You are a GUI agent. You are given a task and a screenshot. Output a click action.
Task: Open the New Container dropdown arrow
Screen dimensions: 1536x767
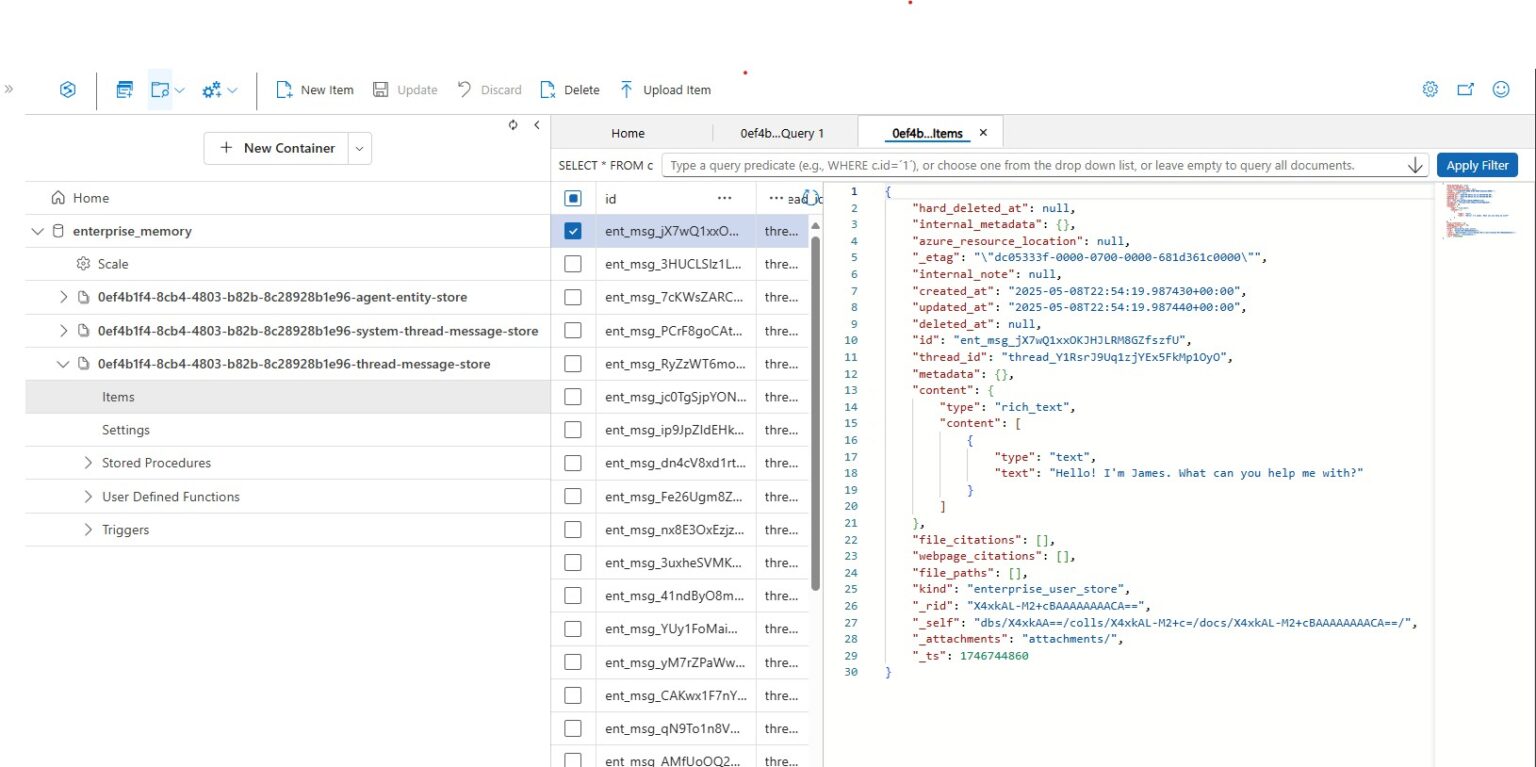(359, 148)
